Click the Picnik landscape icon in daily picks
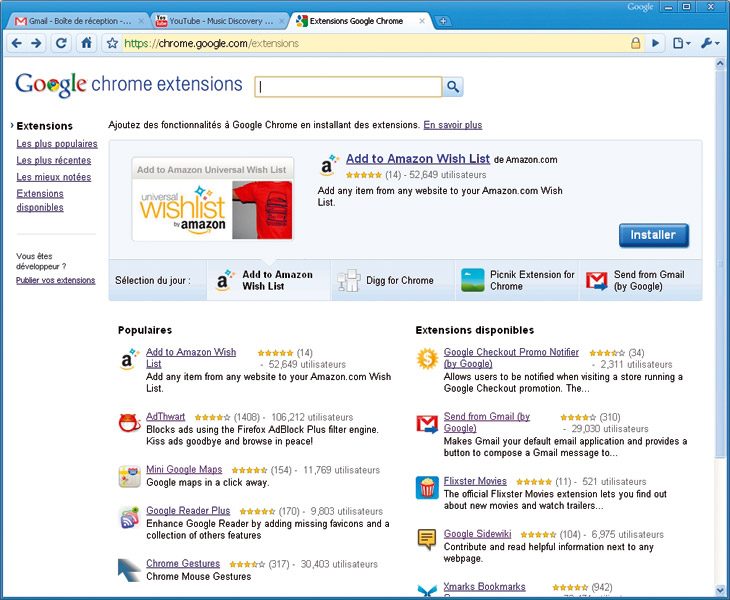The width and height of the screenshot is (730, 600). (x=472, y=280)
